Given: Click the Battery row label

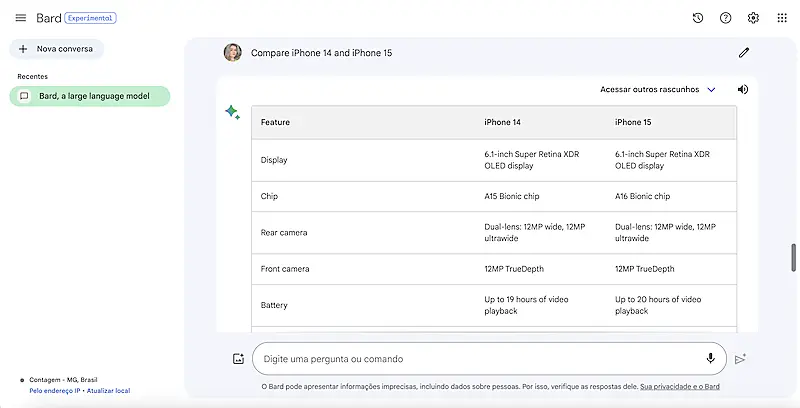Looking at the screenshot, I should coord(274,305).
